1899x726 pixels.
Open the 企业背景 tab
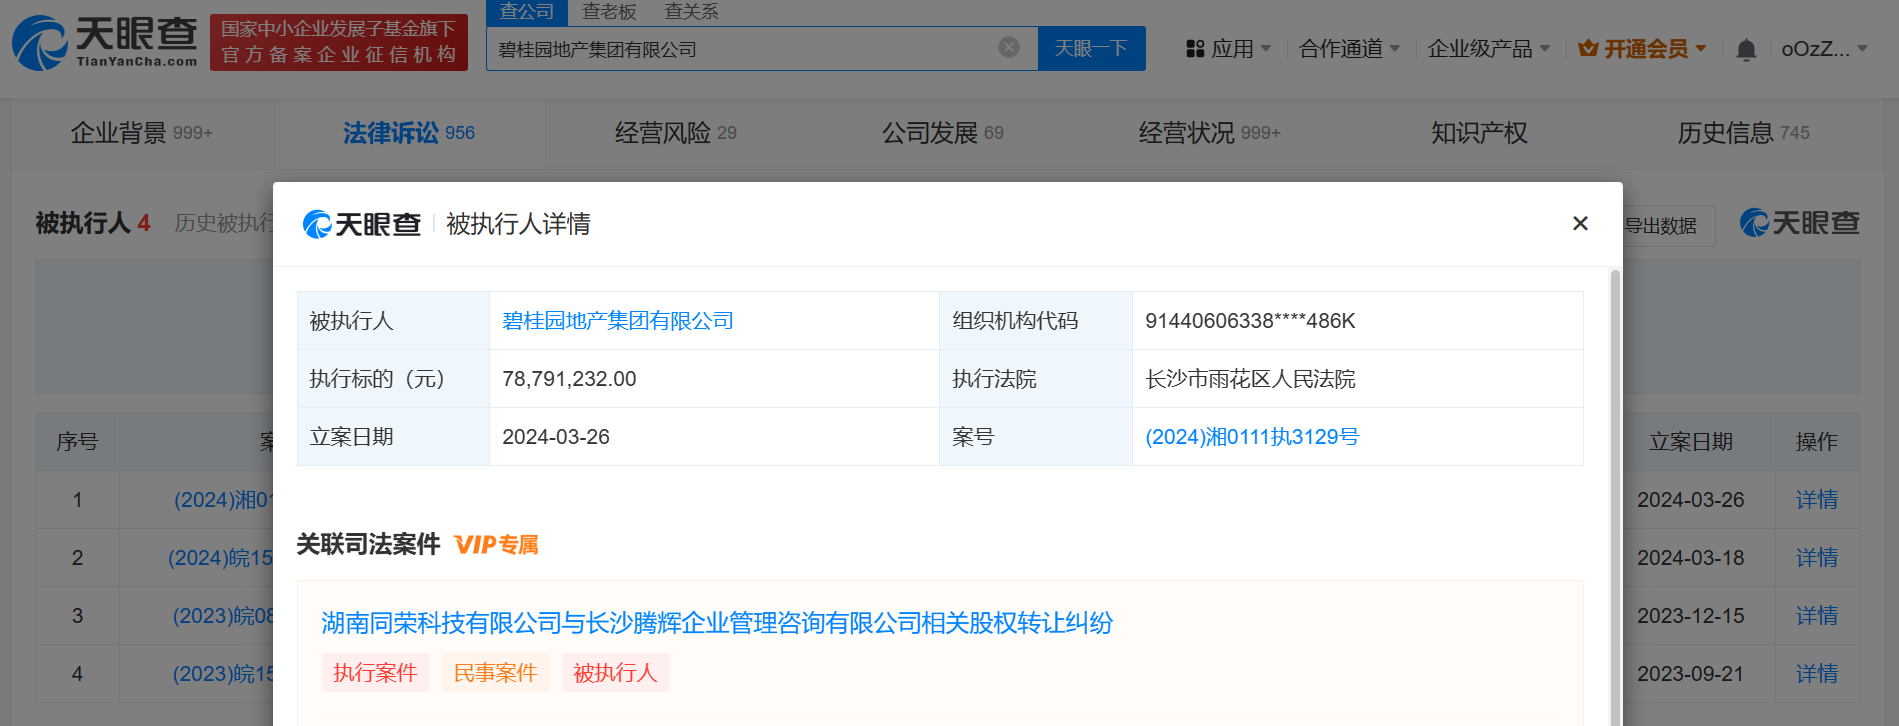(142, 133)
